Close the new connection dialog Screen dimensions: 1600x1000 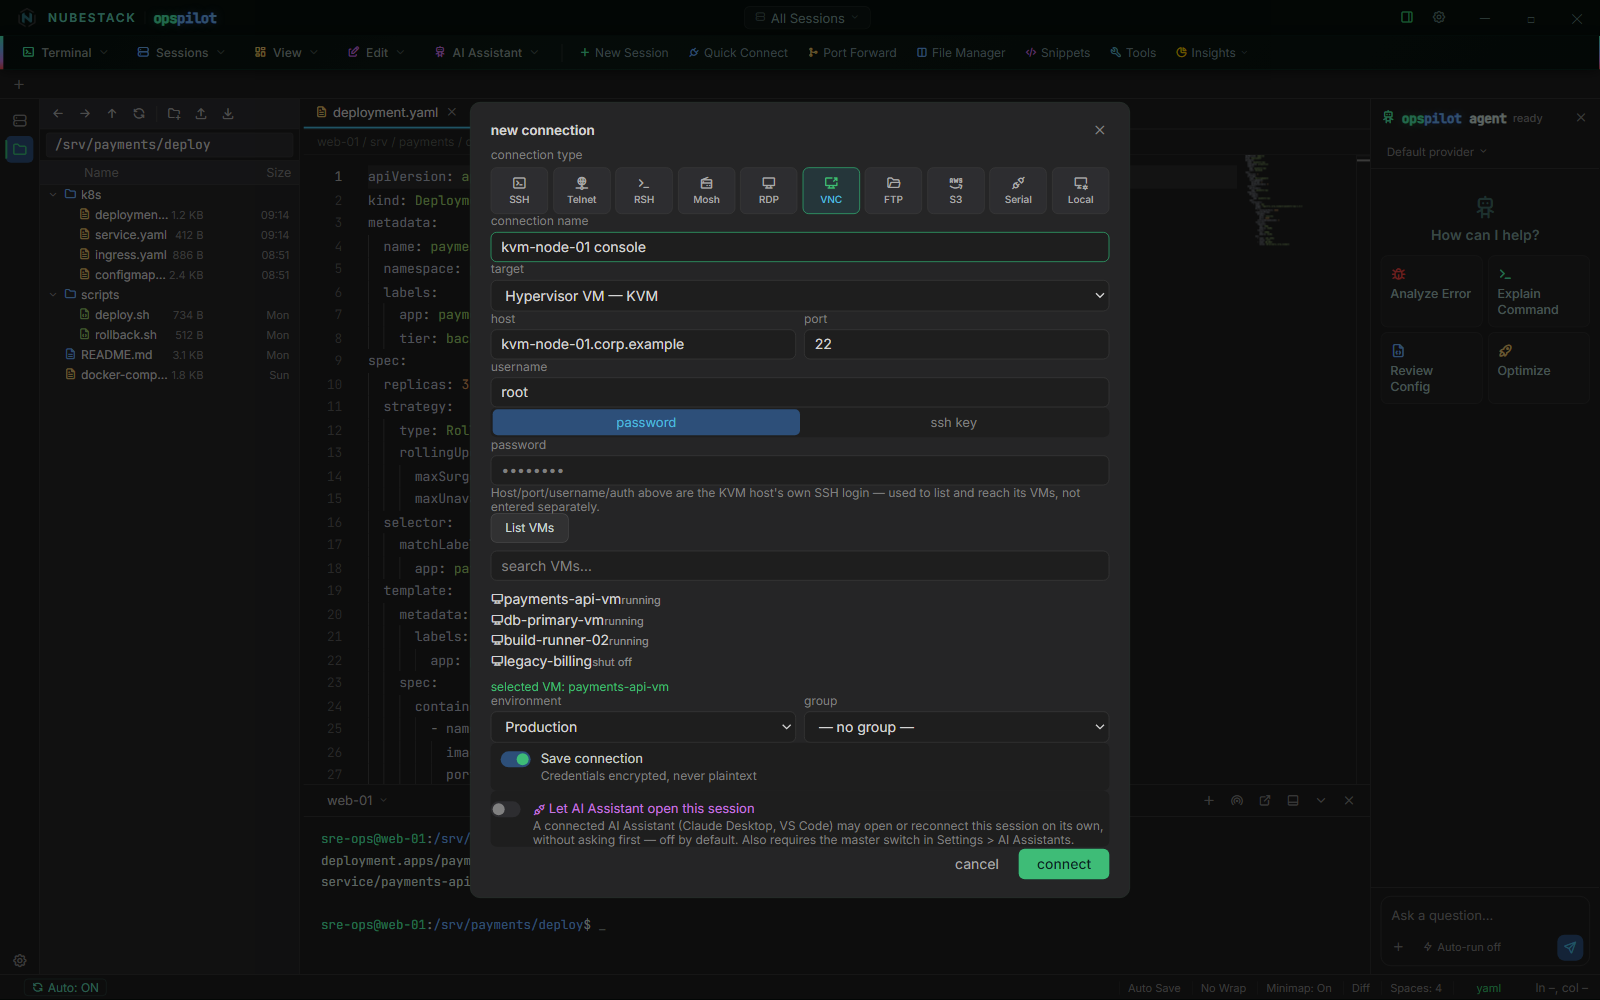[x=1100, y=130]
